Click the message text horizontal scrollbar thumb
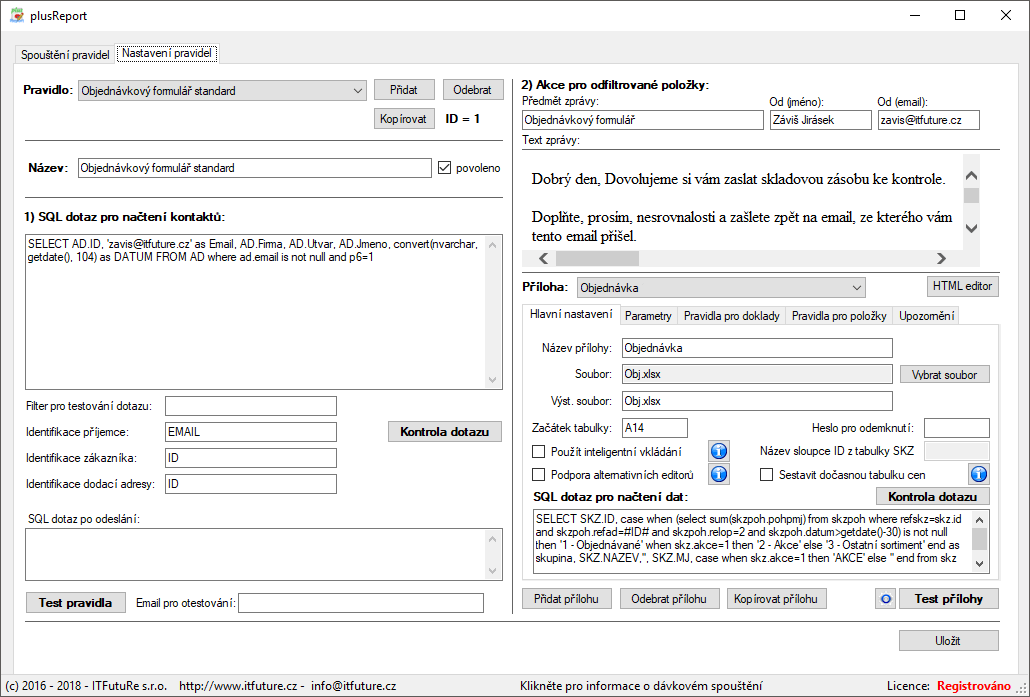Screen dimensions: 1030x697 point(597,258)
